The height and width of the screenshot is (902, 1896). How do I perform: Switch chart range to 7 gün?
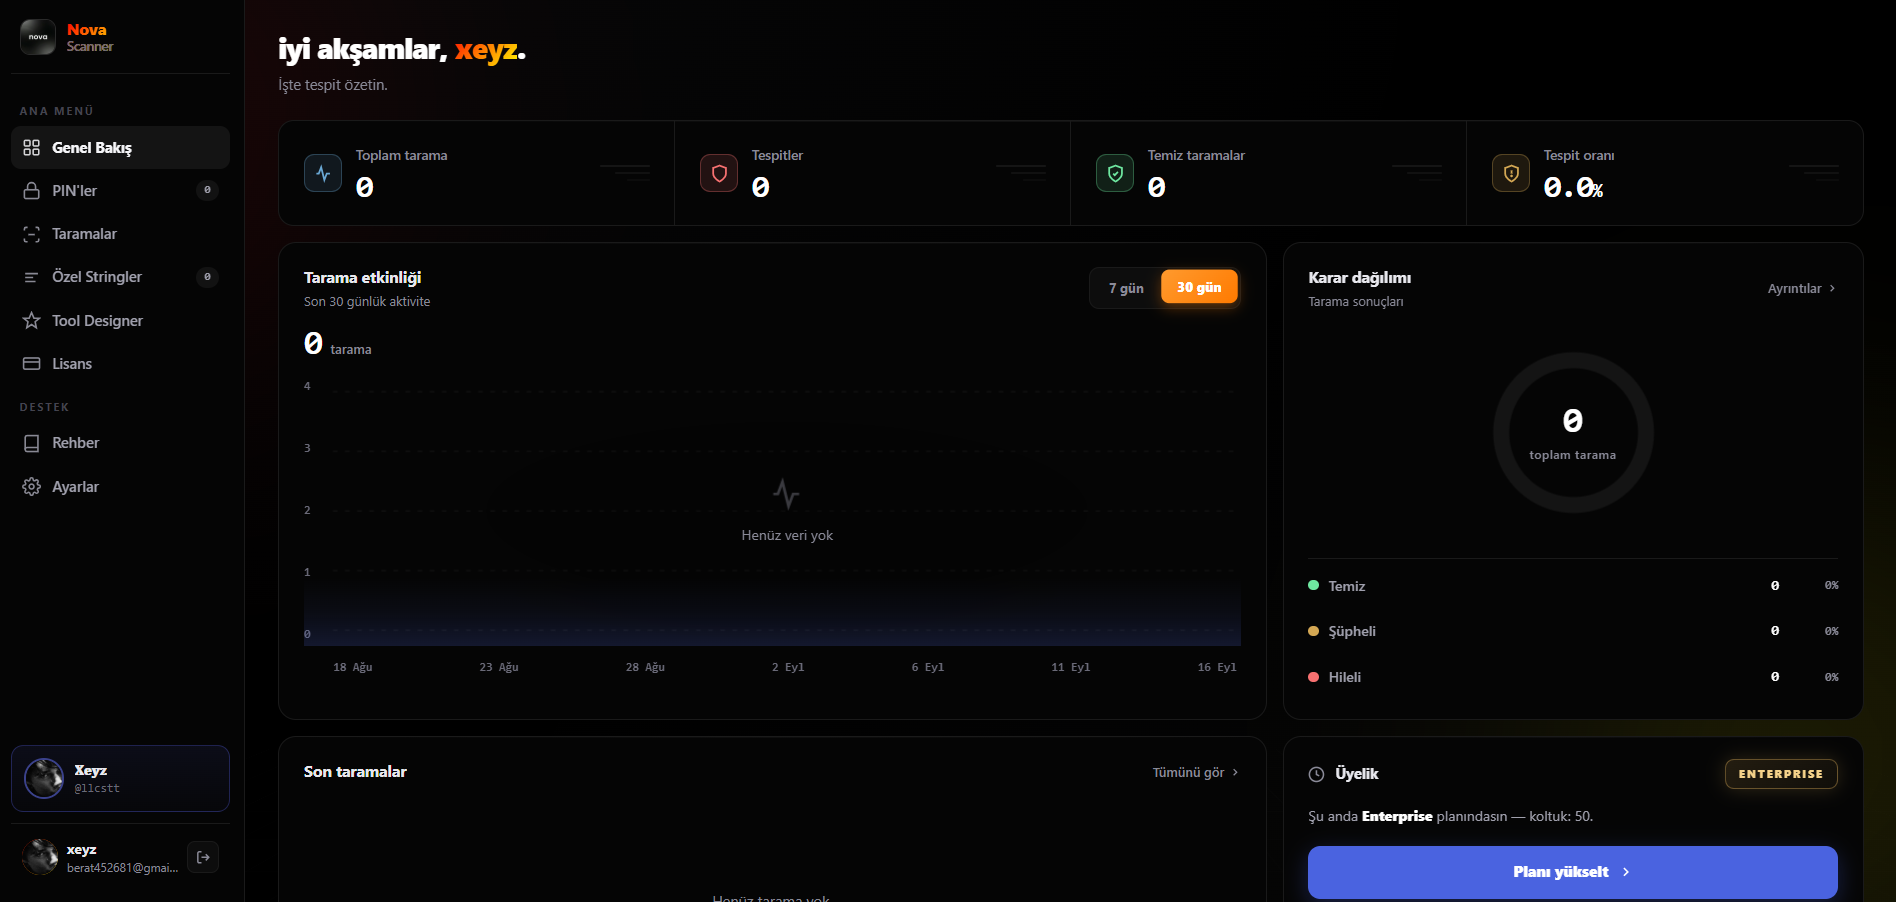pos(1126,288)
